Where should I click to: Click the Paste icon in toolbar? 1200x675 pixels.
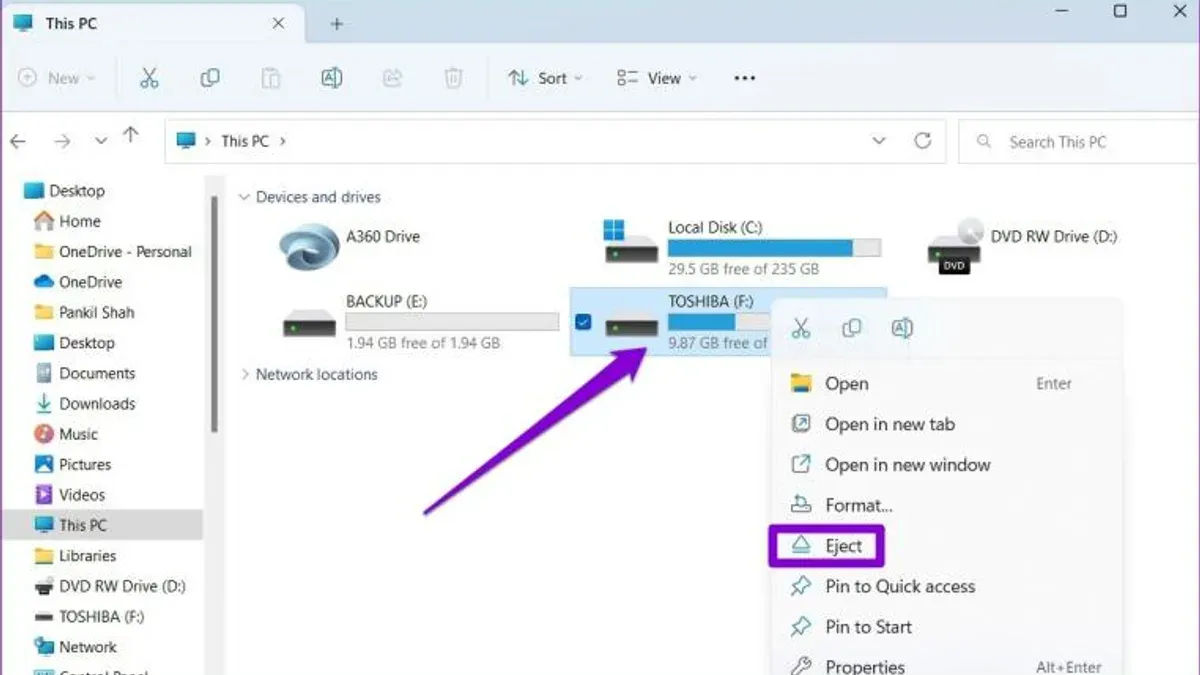[x=270, y=78]
